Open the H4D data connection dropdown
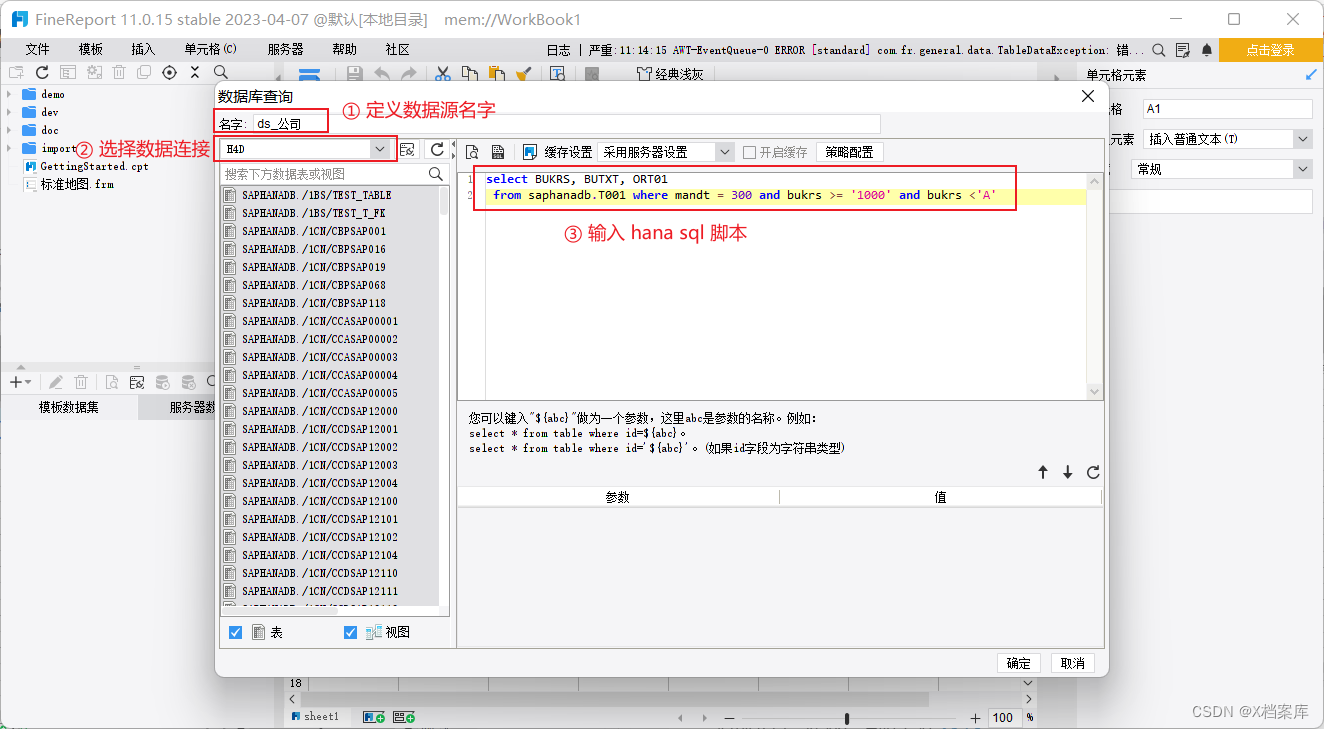 (380, 149)
